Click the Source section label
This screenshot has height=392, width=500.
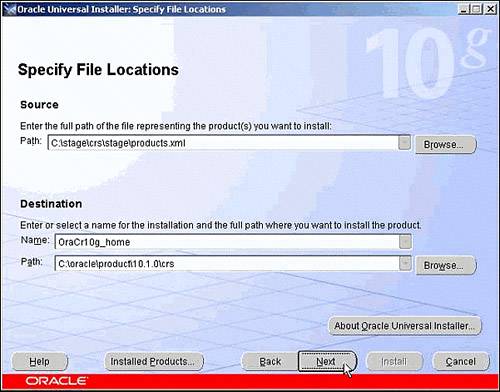pyautogui.click(x=39, y=105)
